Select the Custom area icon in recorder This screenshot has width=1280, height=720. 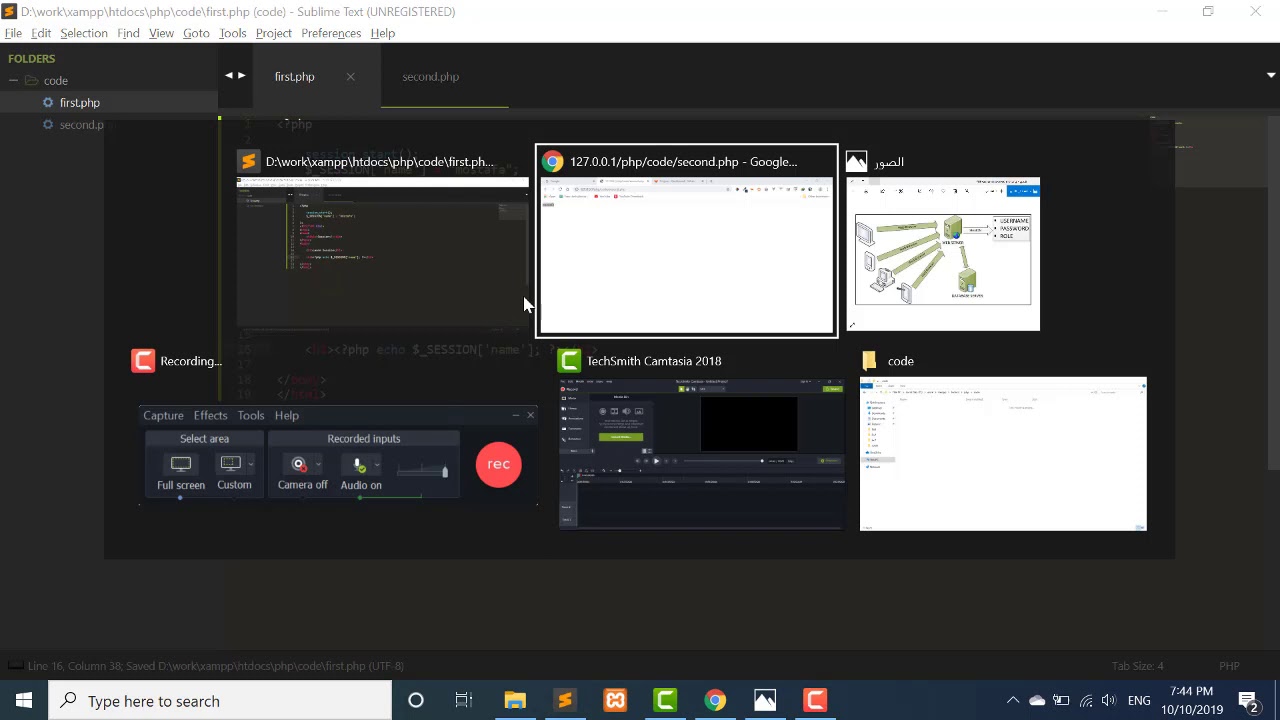point(231,463)
